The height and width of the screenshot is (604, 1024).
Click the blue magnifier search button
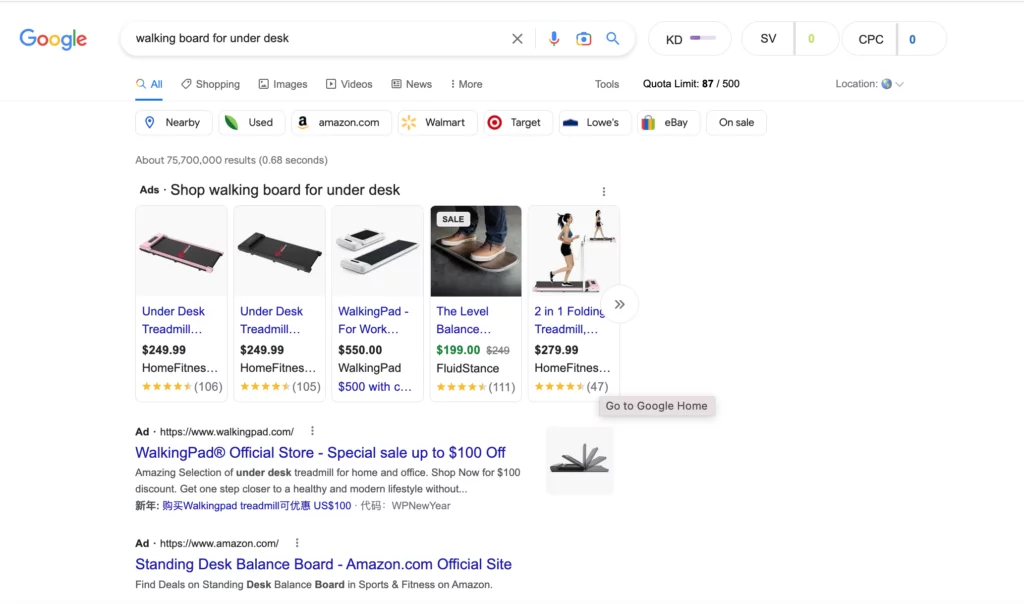(x=613, y=39)
